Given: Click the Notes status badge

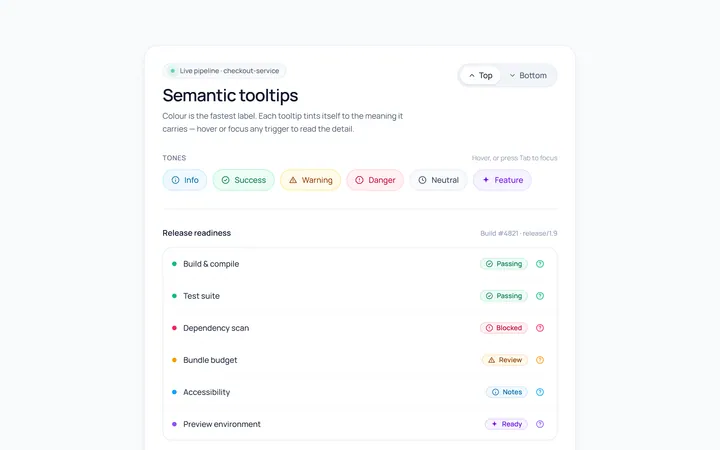Looking at the screenshot, I should pos(507,392).
